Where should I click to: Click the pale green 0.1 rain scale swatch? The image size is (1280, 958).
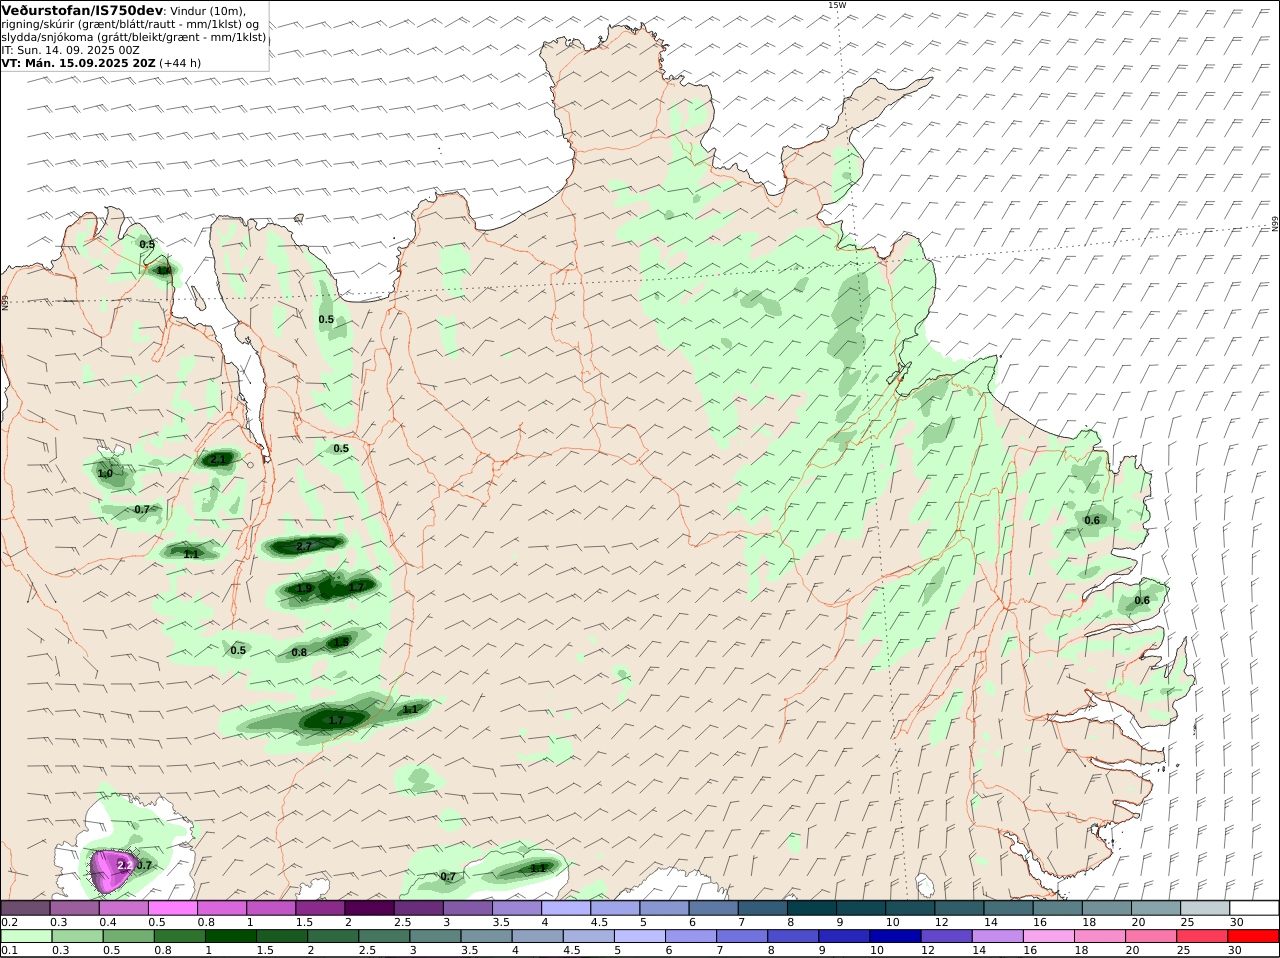[x=27, y=936]
